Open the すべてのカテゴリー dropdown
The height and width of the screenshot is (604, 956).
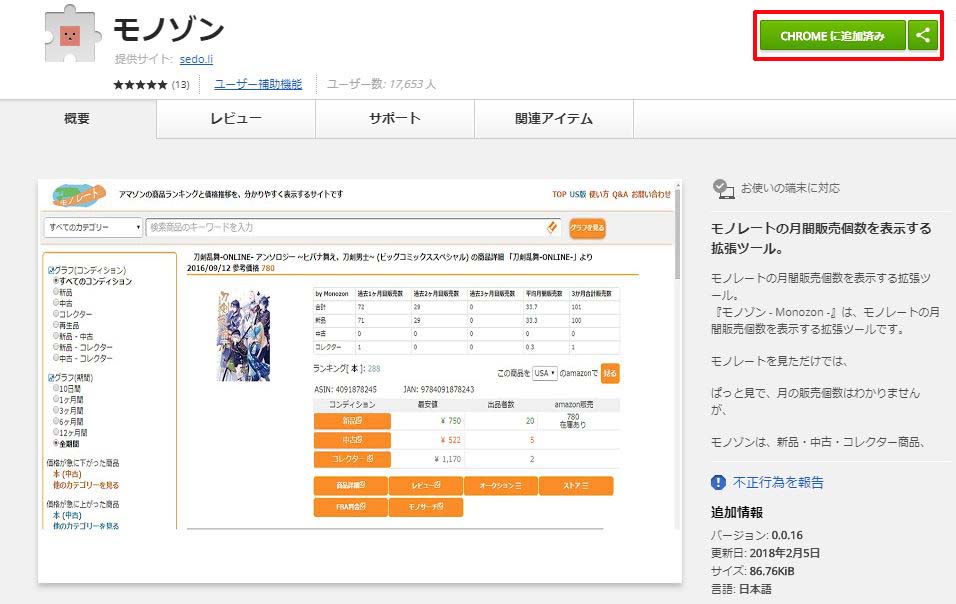click(x=93, y=227)
